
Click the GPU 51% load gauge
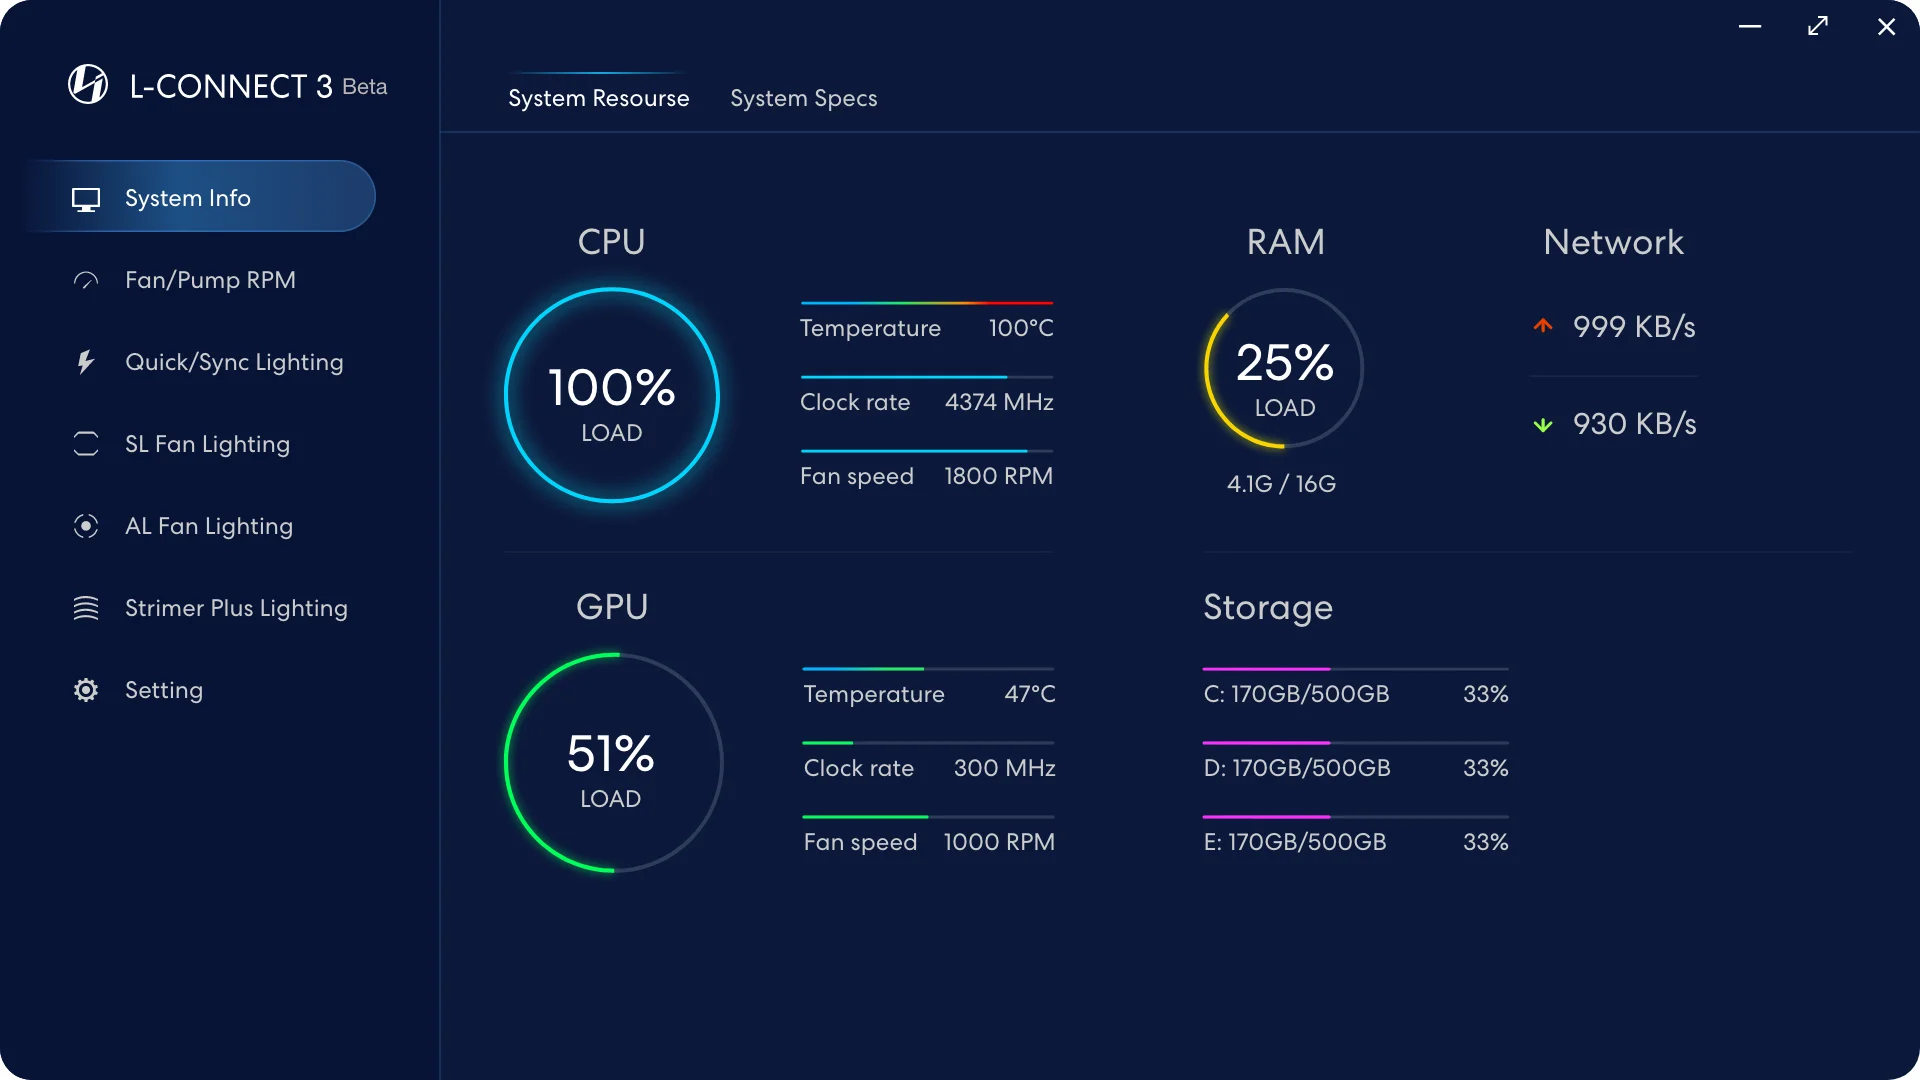click(612, 762)
